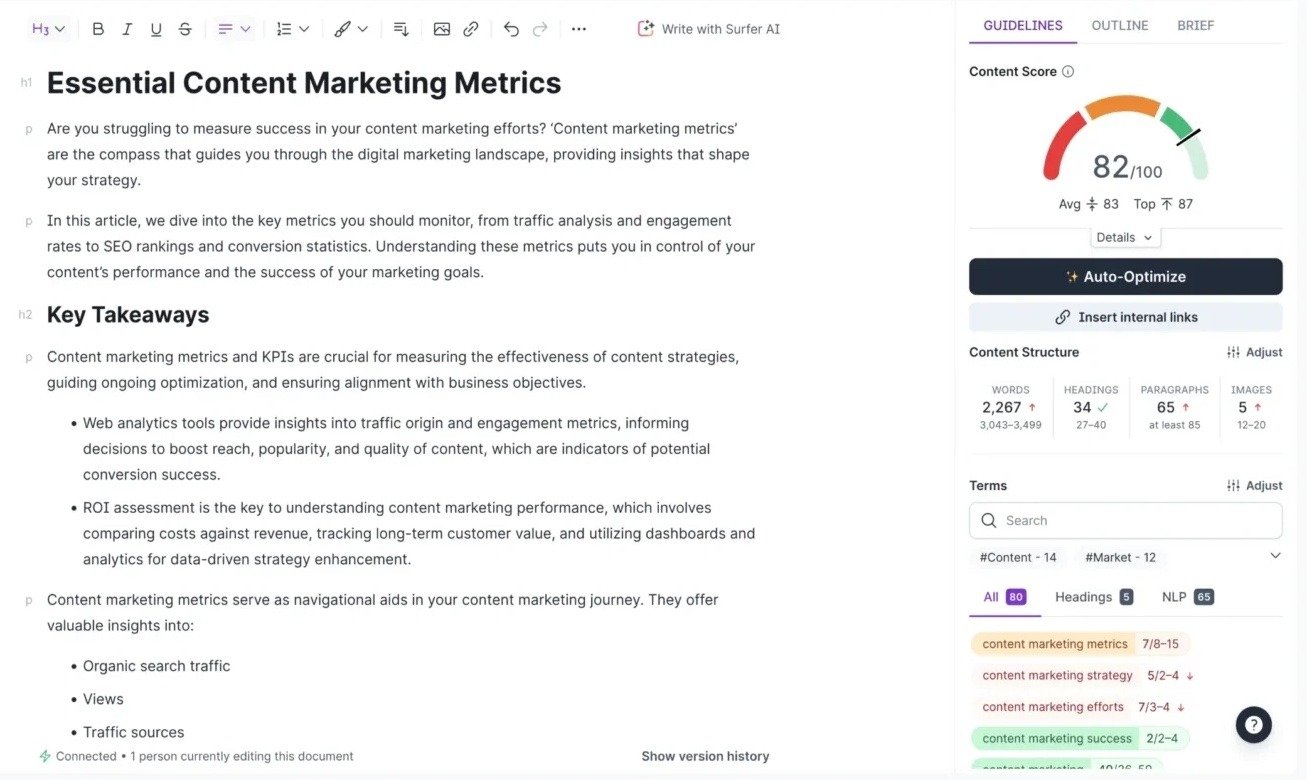Show version history of the document
Viewport: 1307px width, 780px height.
704,755
